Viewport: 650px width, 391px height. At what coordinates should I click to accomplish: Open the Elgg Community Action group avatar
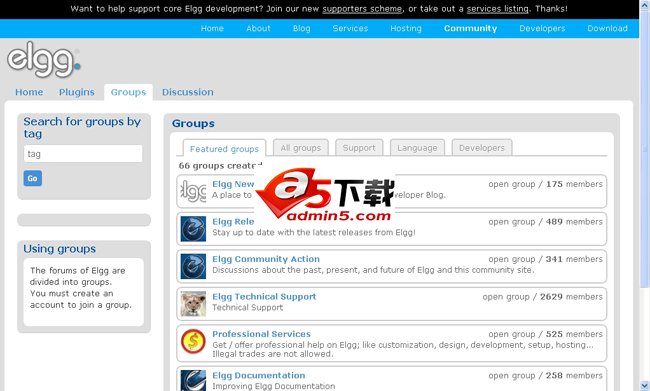pos(193,266)
